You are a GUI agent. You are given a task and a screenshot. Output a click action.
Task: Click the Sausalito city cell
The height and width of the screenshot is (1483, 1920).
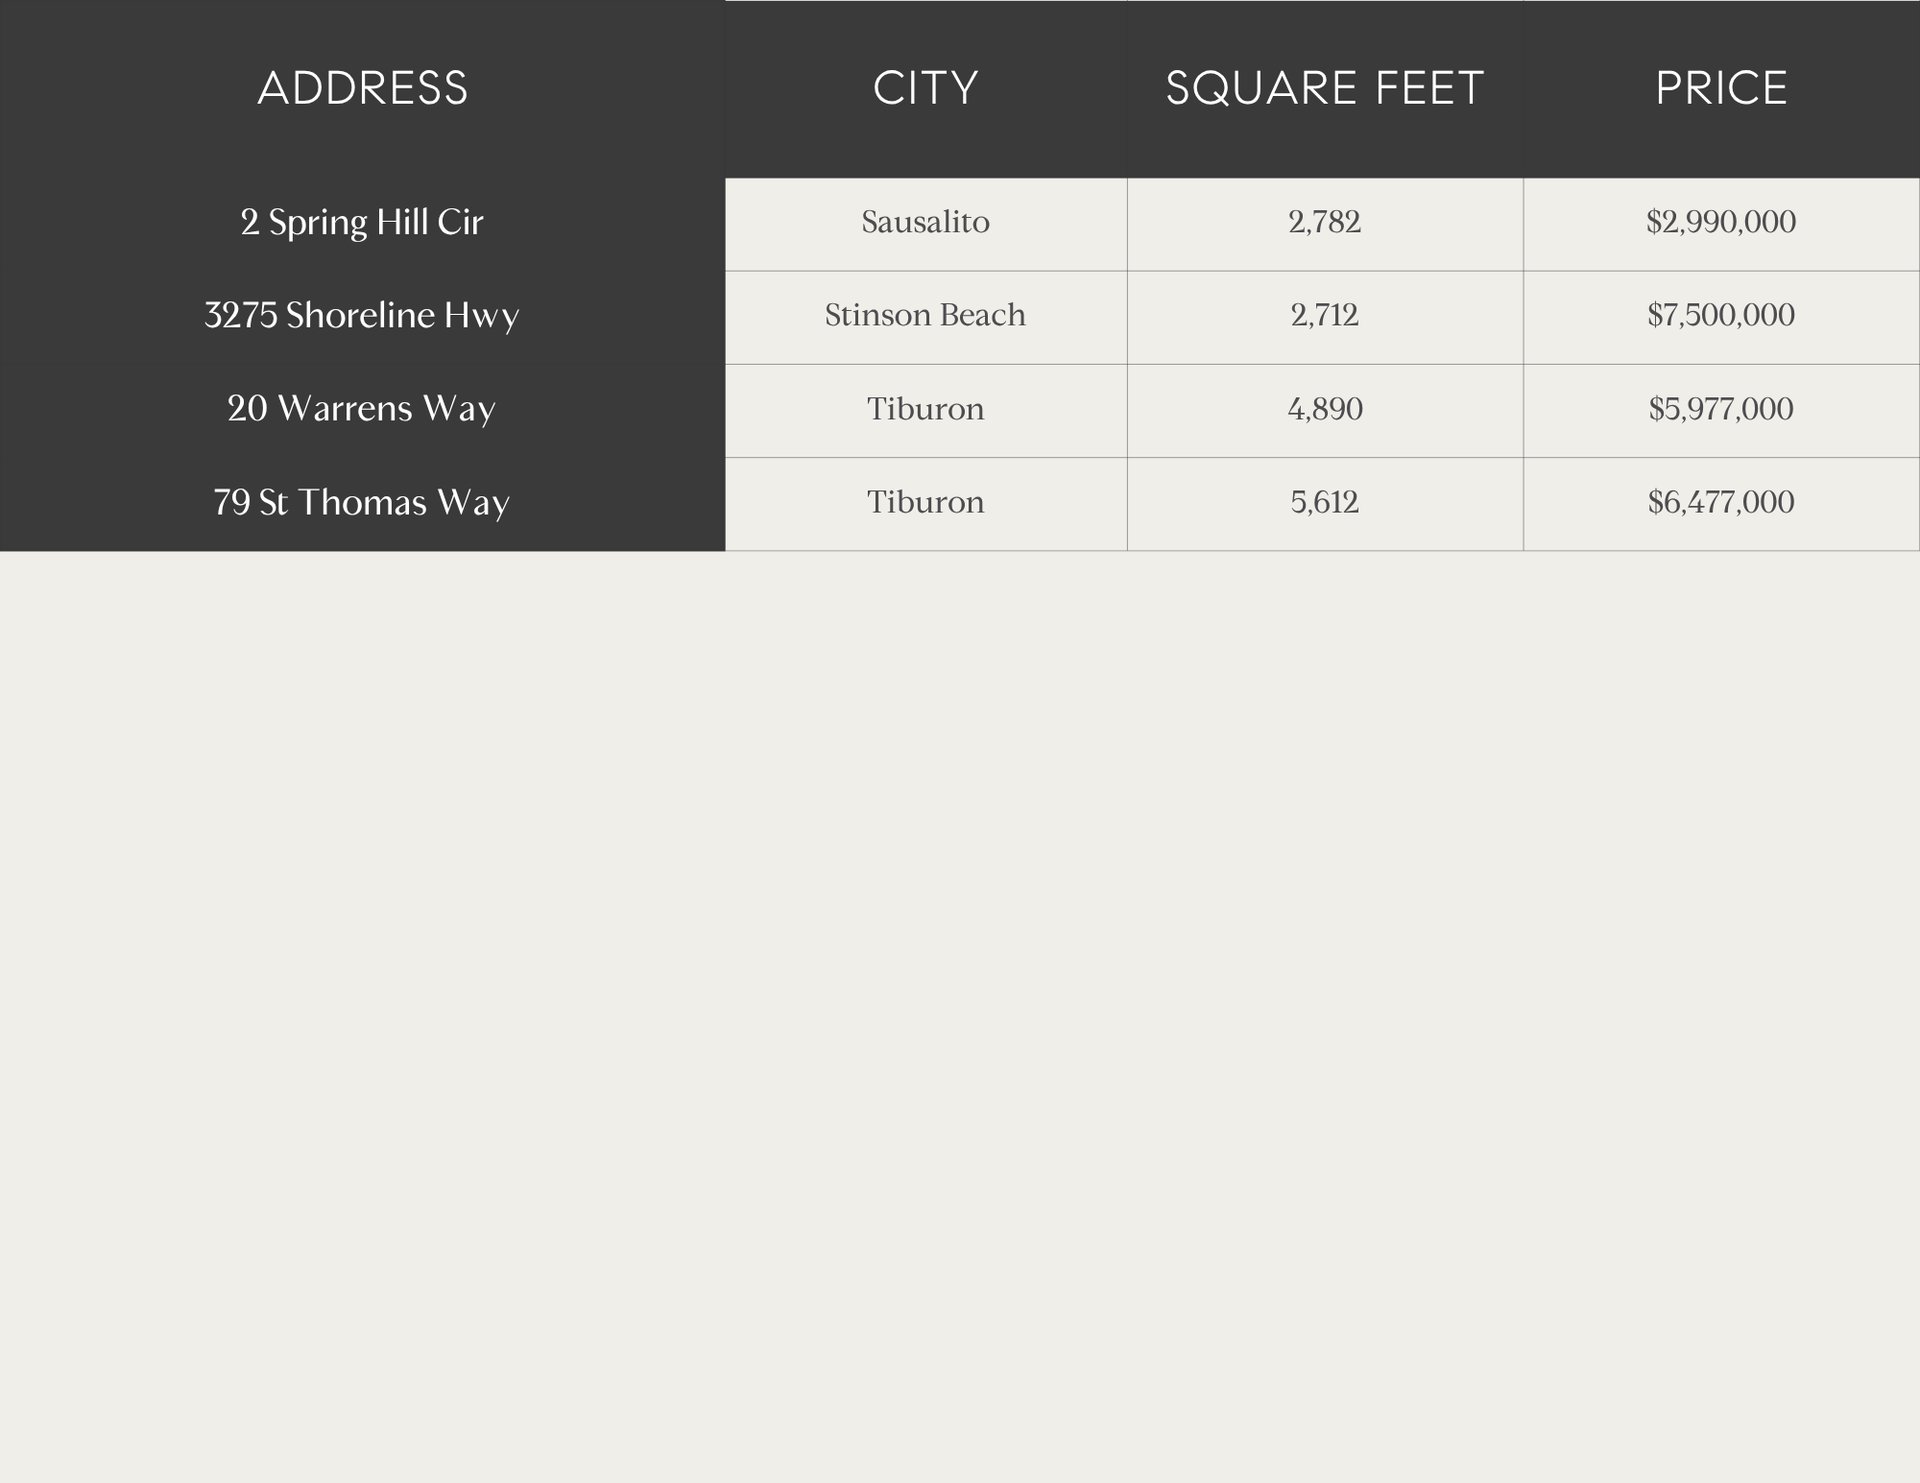(x=926, y=225)
